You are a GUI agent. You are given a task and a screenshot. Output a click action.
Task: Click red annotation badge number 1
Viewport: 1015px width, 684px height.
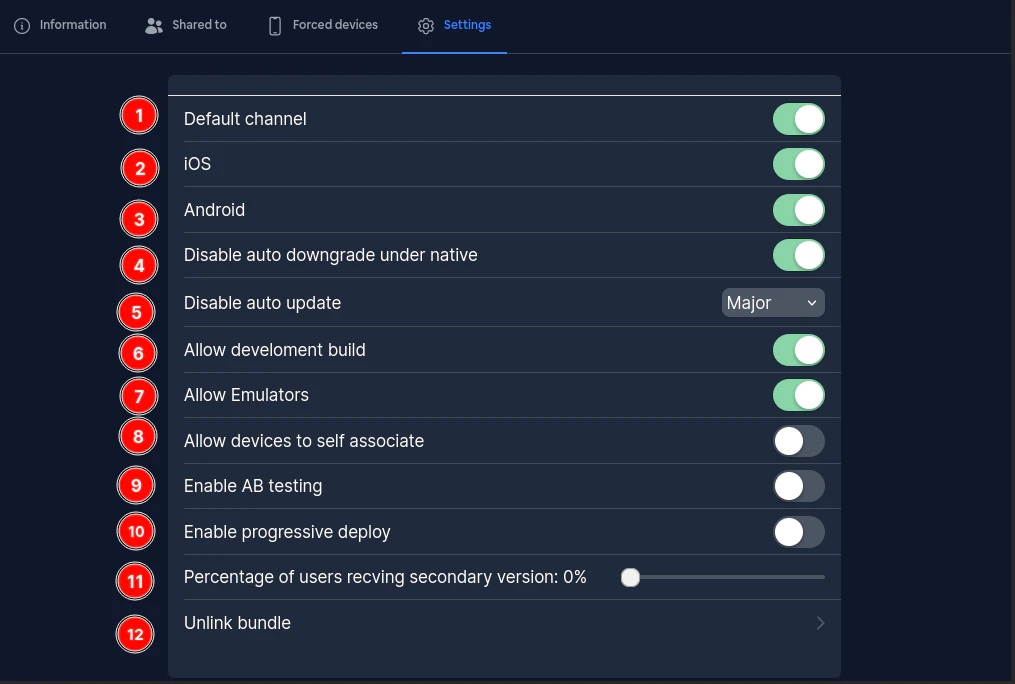pyautogui.click(x=139, y=116)
